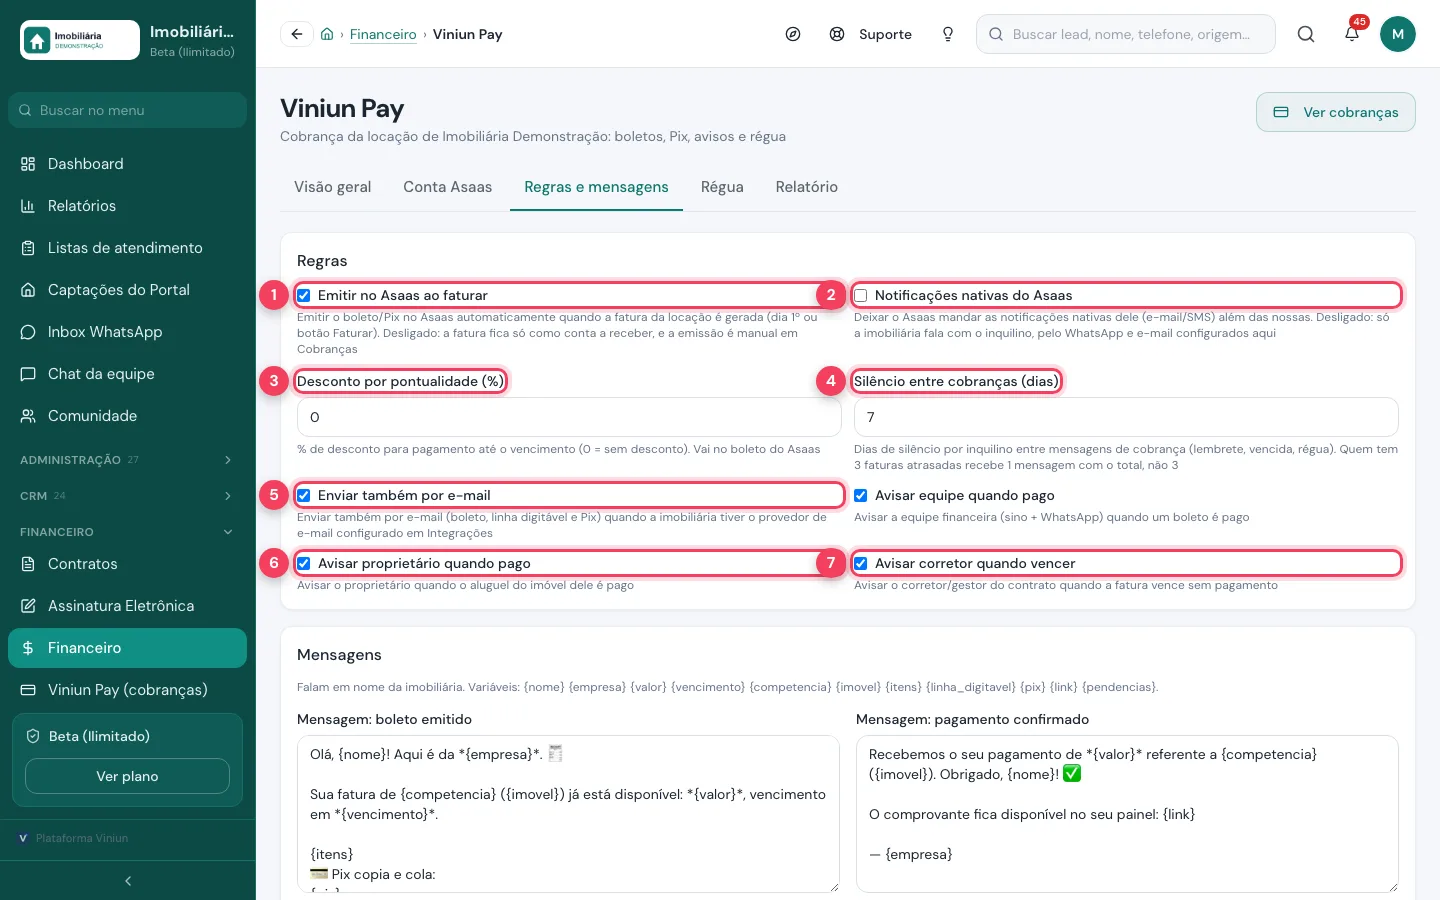Viewport: 1440px width, 900px height.
Task: Collapse the sidebar with bottom chevron
Action: [x=128, y=881]
